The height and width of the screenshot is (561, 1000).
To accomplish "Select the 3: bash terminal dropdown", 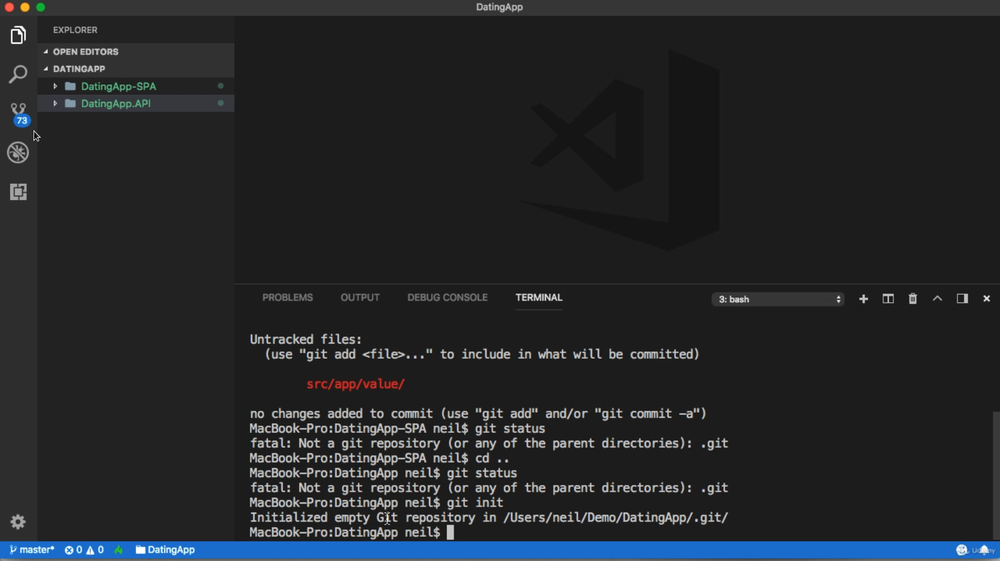I will (778, 299).
